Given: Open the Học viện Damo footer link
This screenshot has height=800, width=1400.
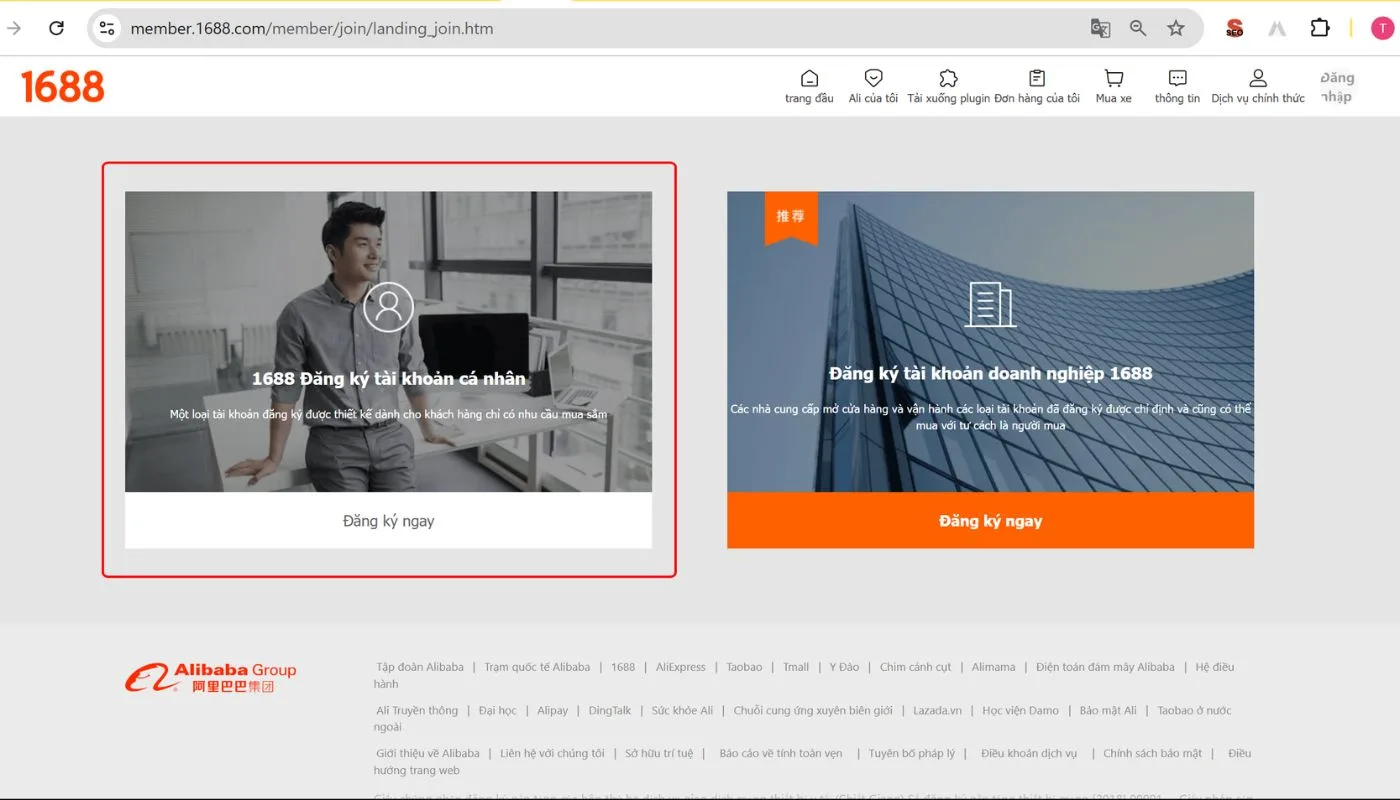Looking at the screenshot, I should [x=1020, y=710].
